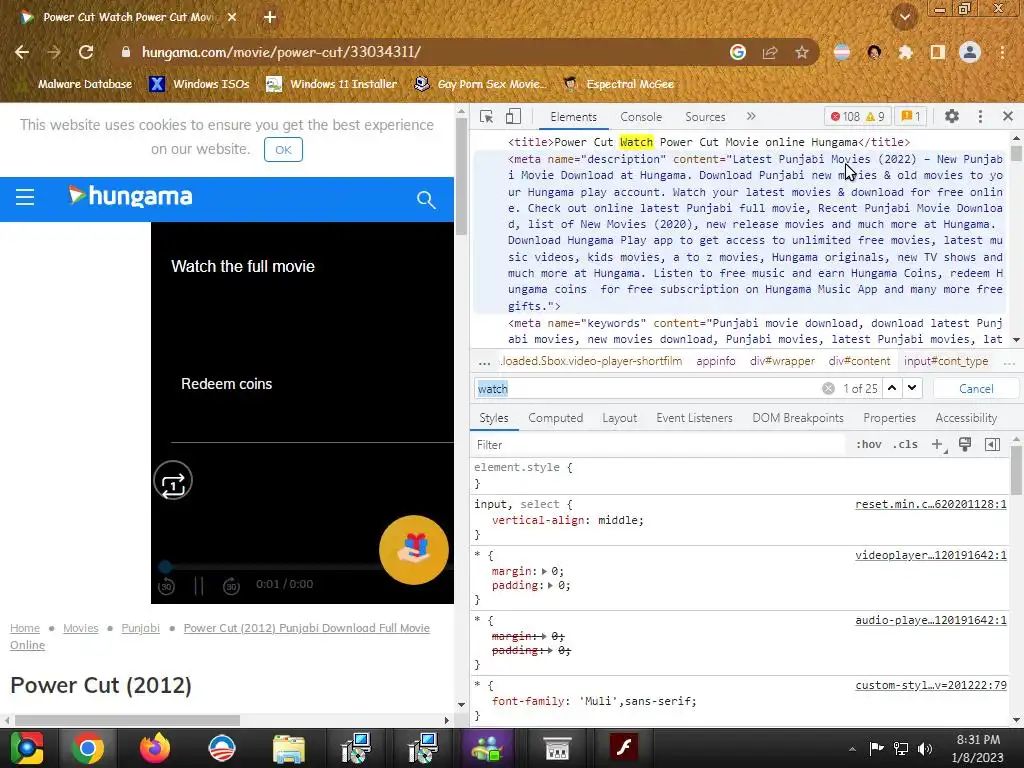The height and width of the screenshot is (768, 1024).
Task: Select appinfo in the breadcrumb
Action: pos(715,361)
